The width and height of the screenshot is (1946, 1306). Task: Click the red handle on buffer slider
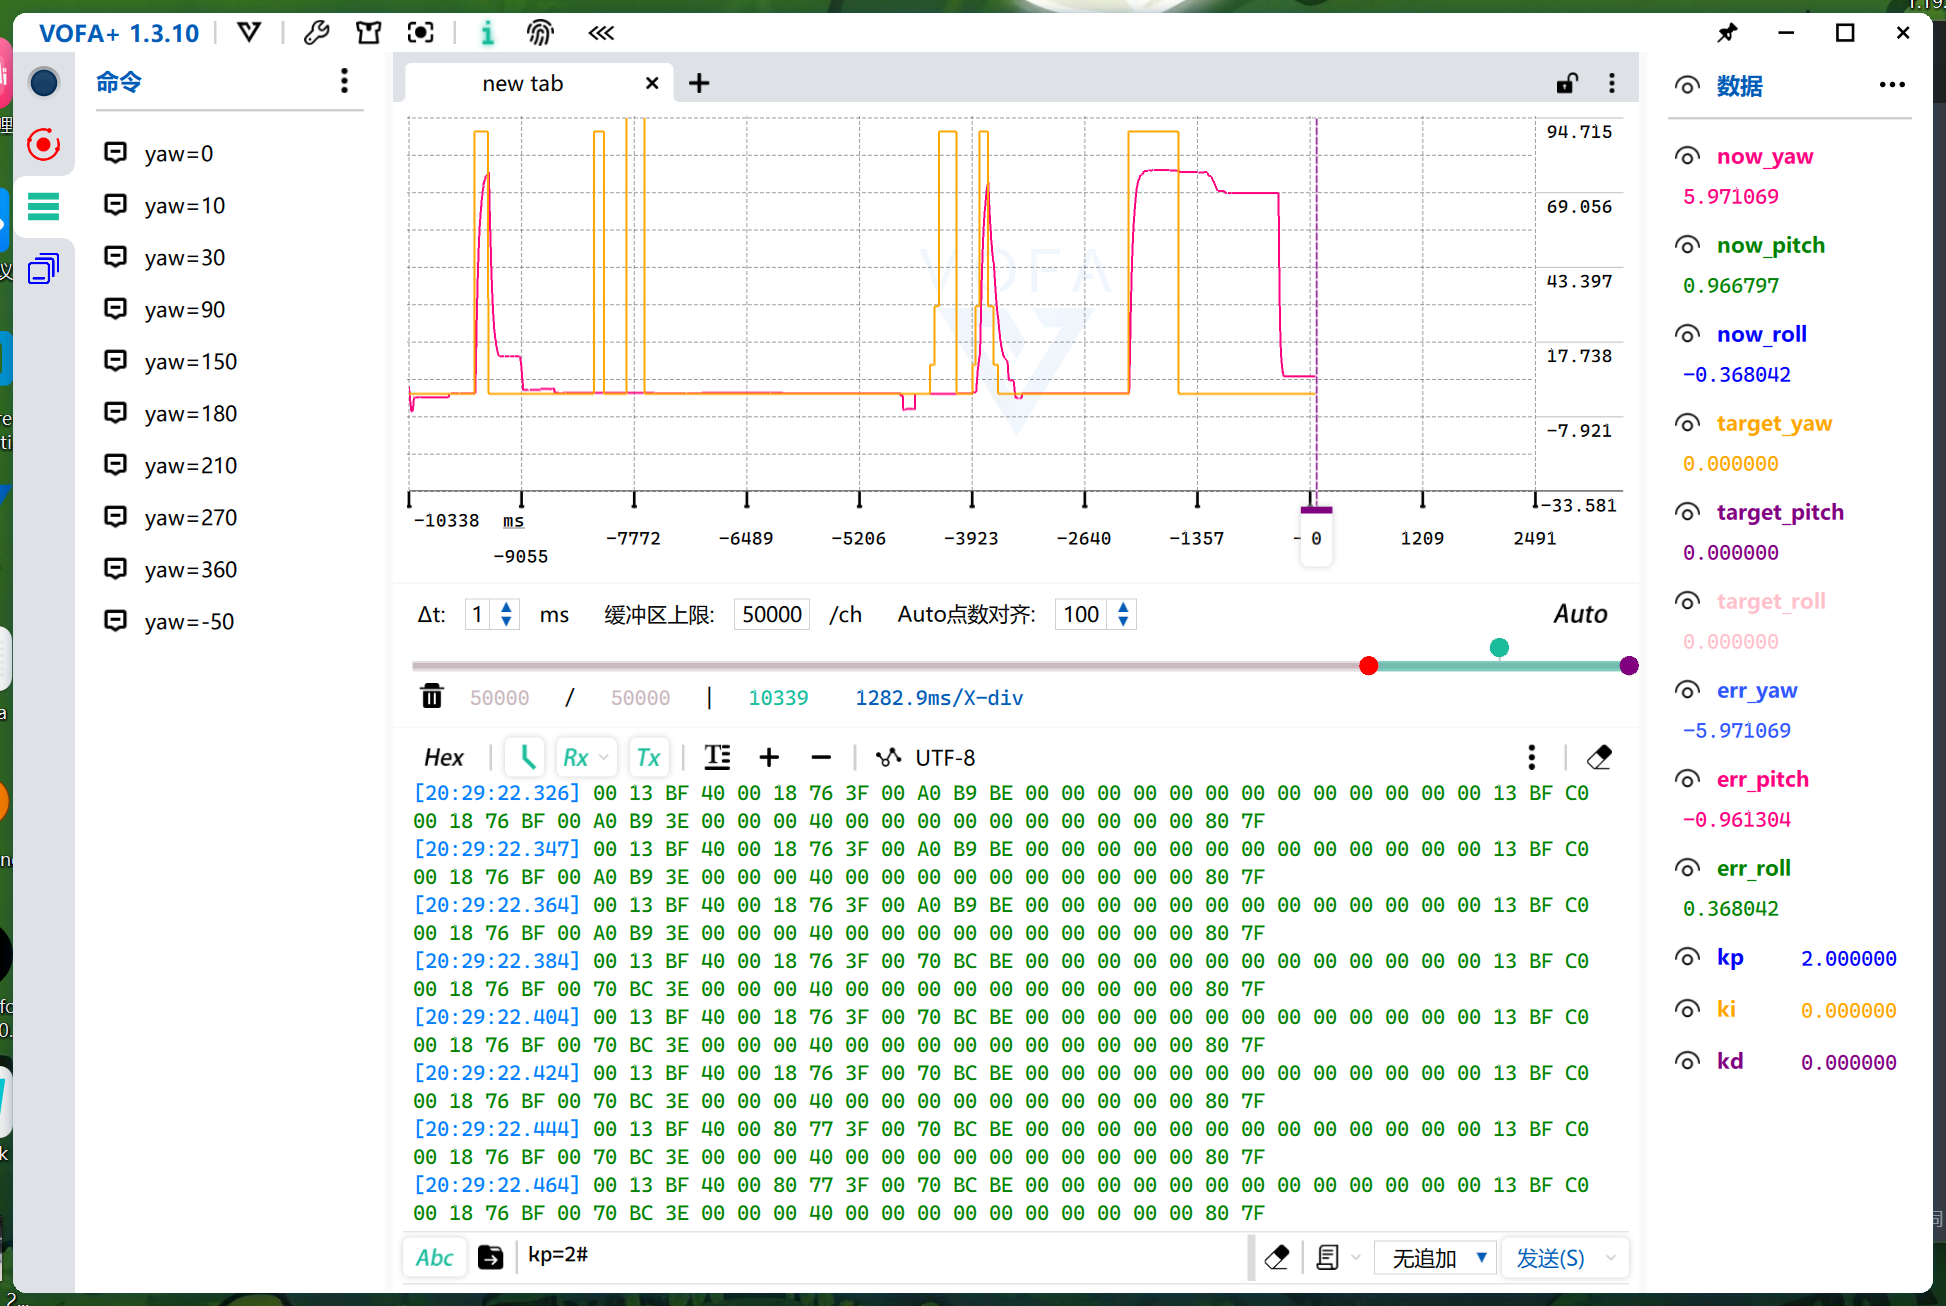pos(1369,666)
